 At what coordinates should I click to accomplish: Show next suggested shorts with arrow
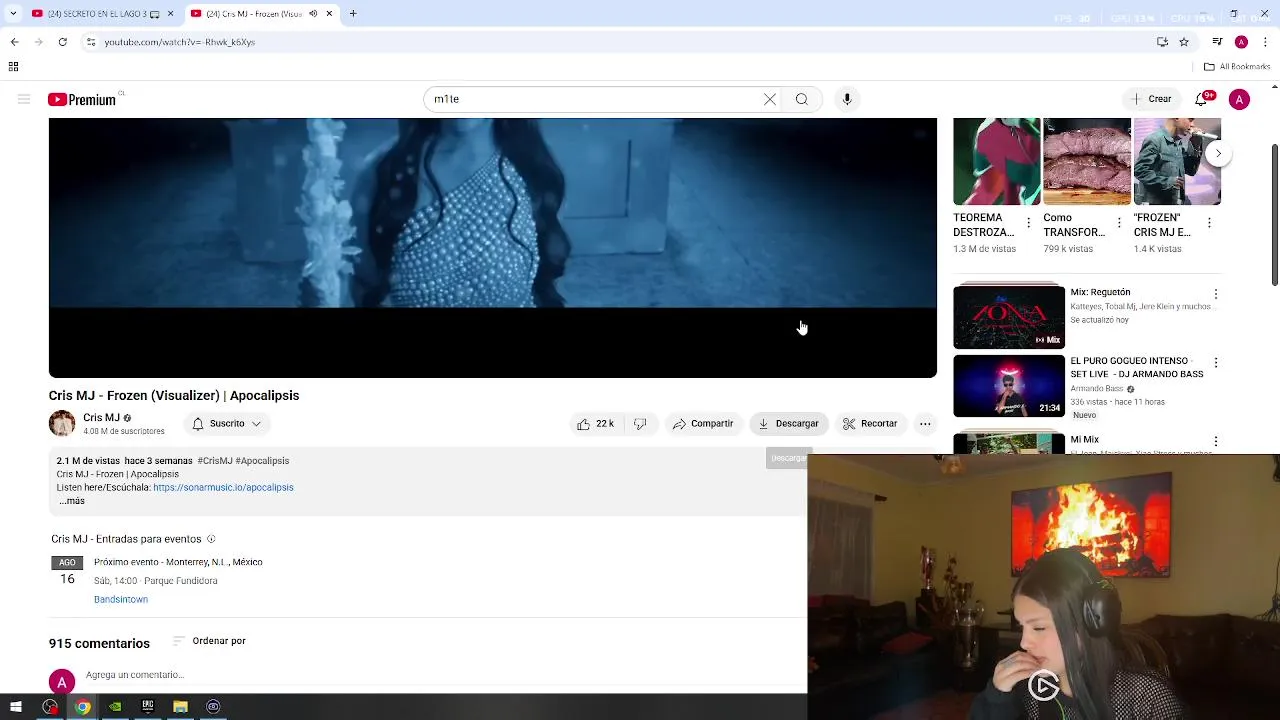(x=1218, y=153)
